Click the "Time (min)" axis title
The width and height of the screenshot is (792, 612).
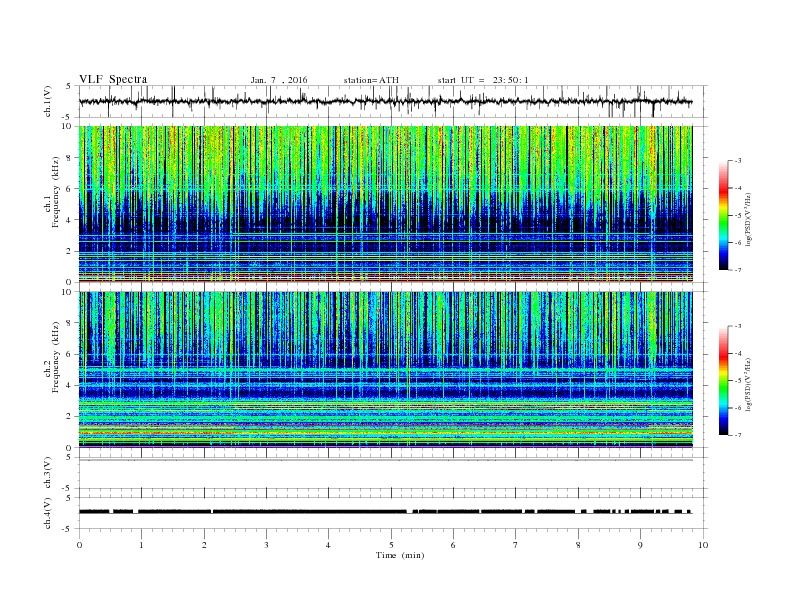400,555
